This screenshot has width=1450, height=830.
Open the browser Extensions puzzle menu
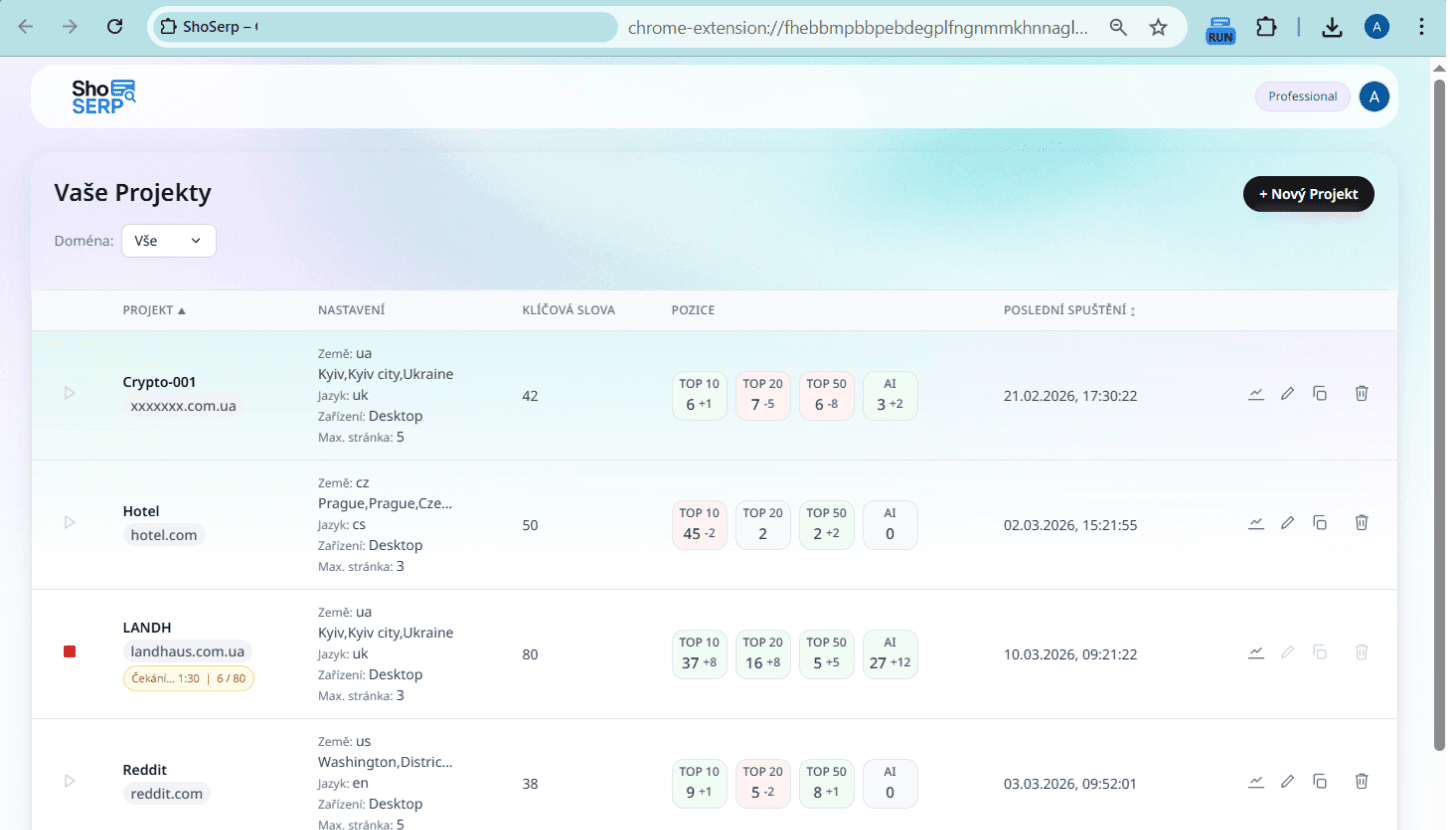(1266, 27)
